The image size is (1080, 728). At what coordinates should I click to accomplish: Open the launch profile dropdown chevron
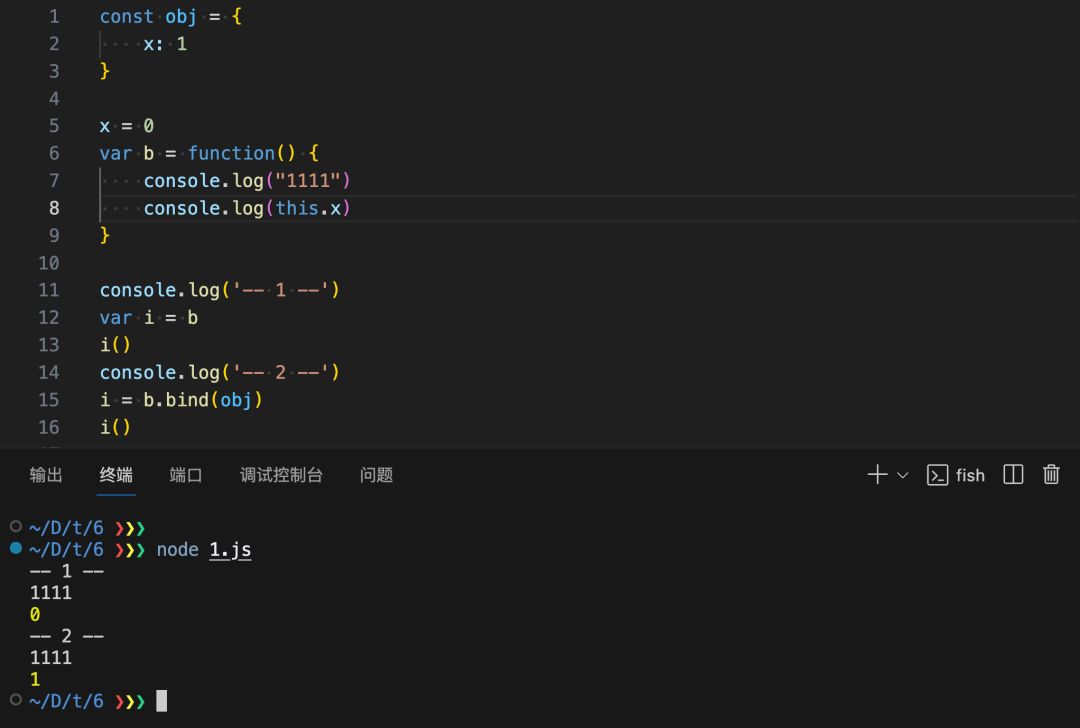coord(903,476)
